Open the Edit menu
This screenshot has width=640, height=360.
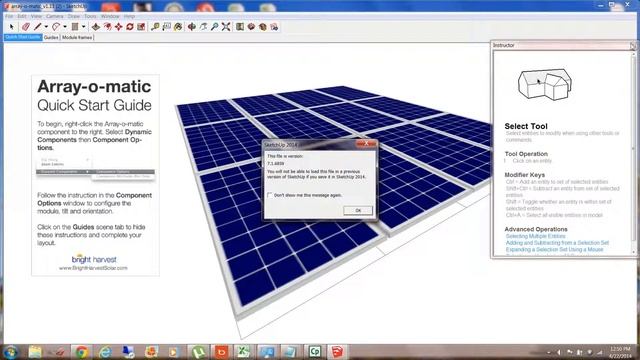22,16
